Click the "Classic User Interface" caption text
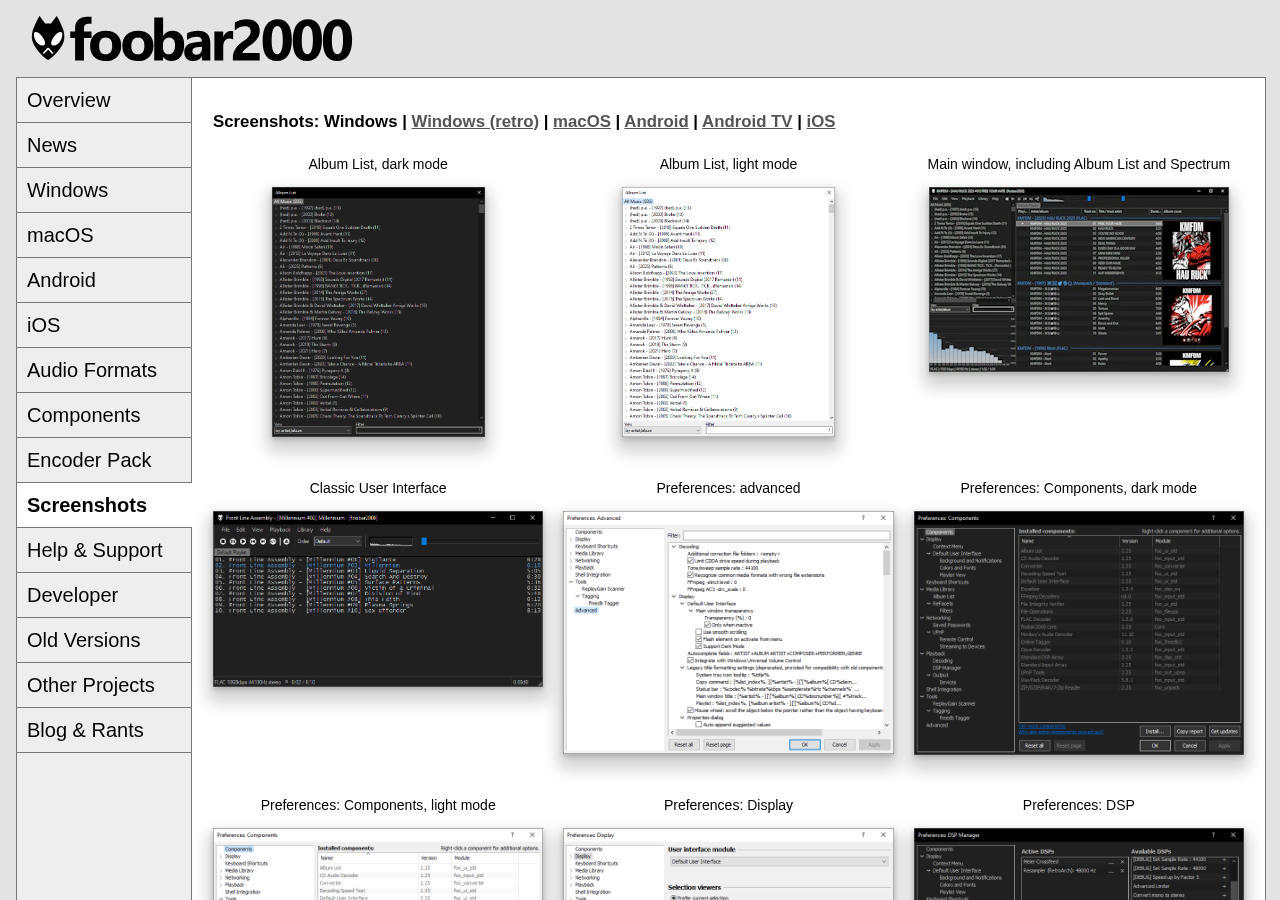 (378, 488)
